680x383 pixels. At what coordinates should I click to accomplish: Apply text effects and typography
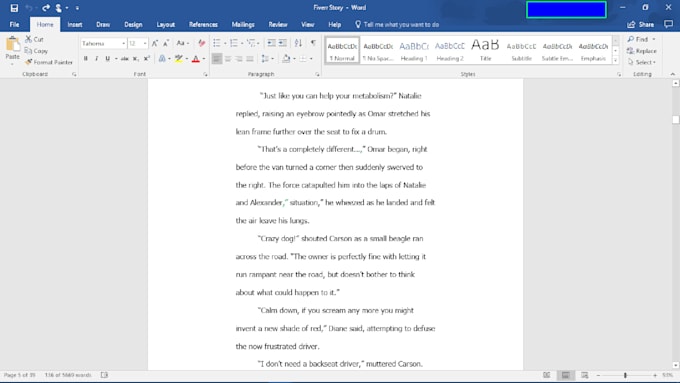[x=162, y=59]
